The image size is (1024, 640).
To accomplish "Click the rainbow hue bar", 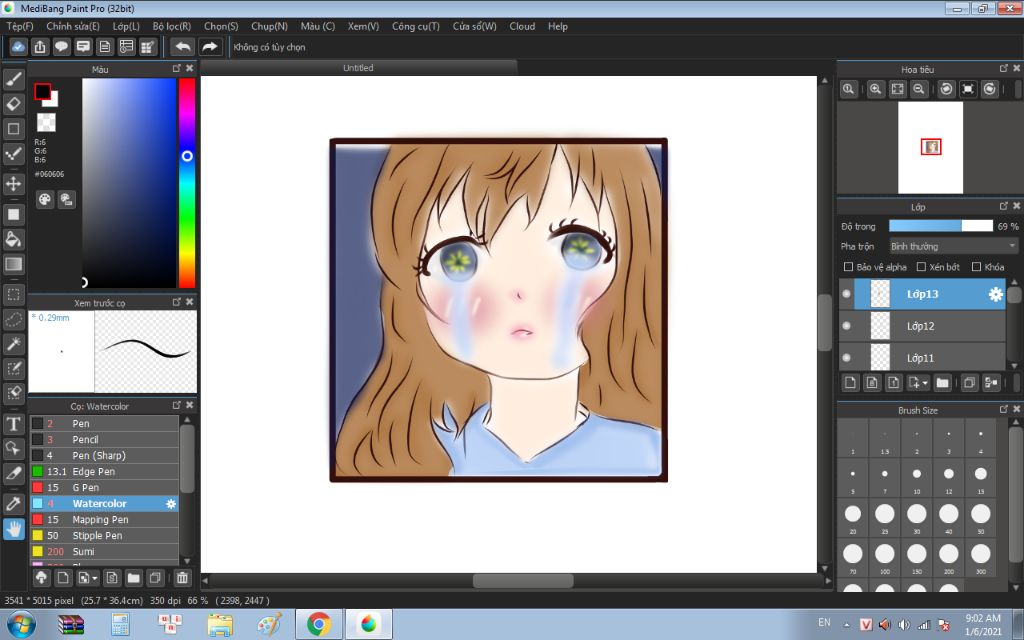I will click(x=187, y=183).
